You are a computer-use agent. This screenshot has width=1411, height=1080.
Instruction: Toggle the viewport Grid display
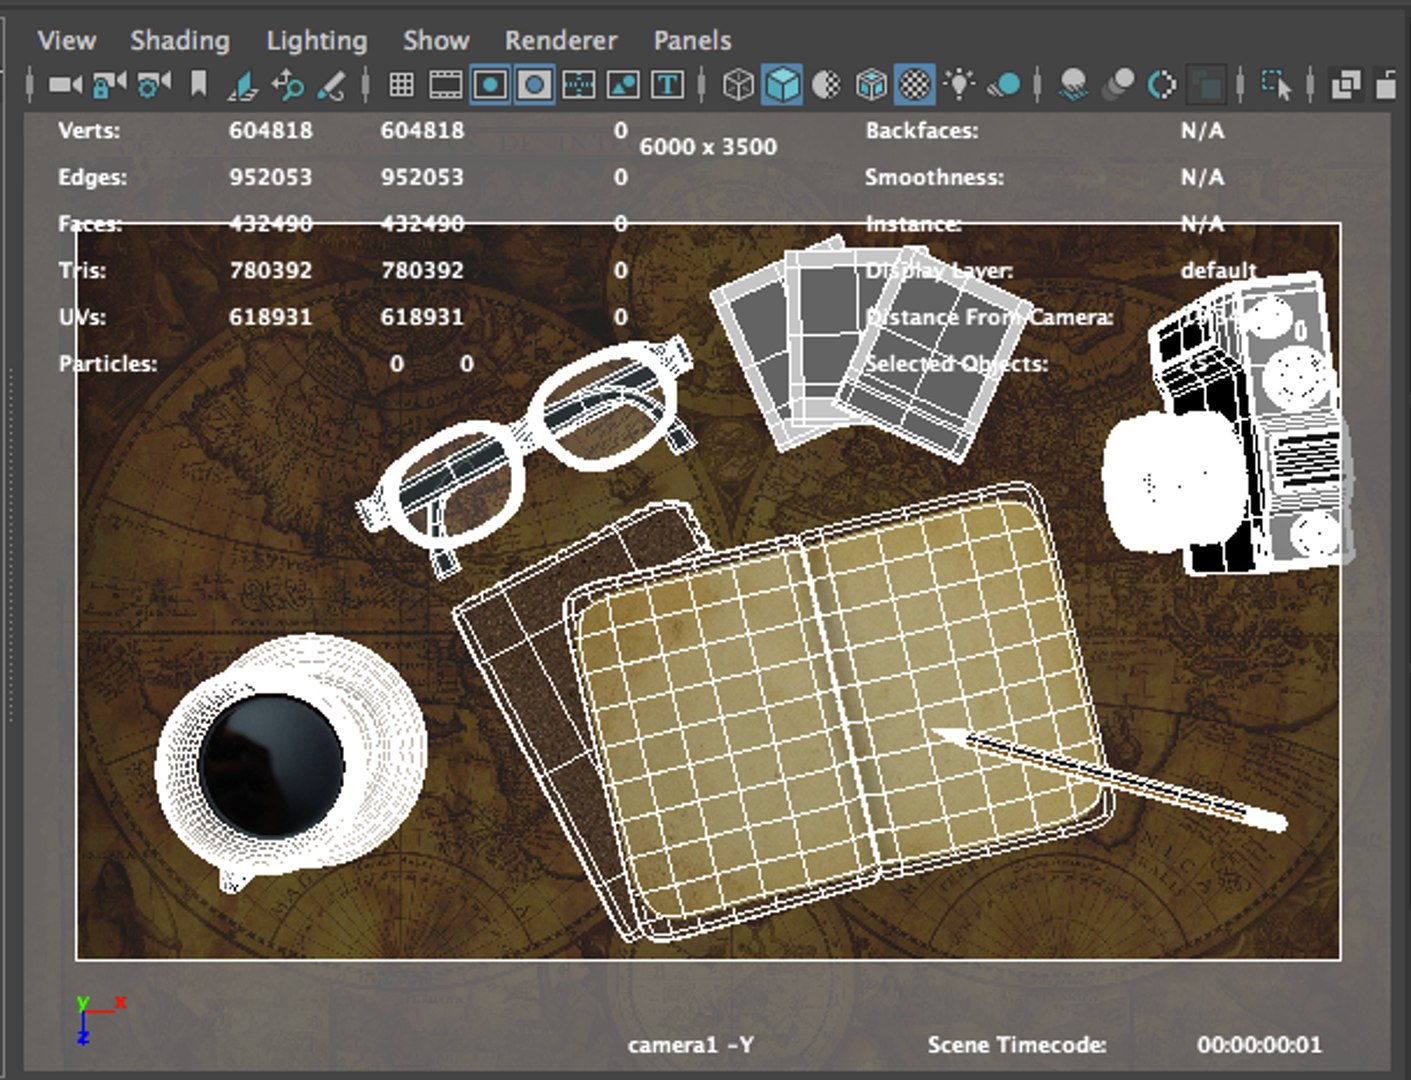coord(401,85)
